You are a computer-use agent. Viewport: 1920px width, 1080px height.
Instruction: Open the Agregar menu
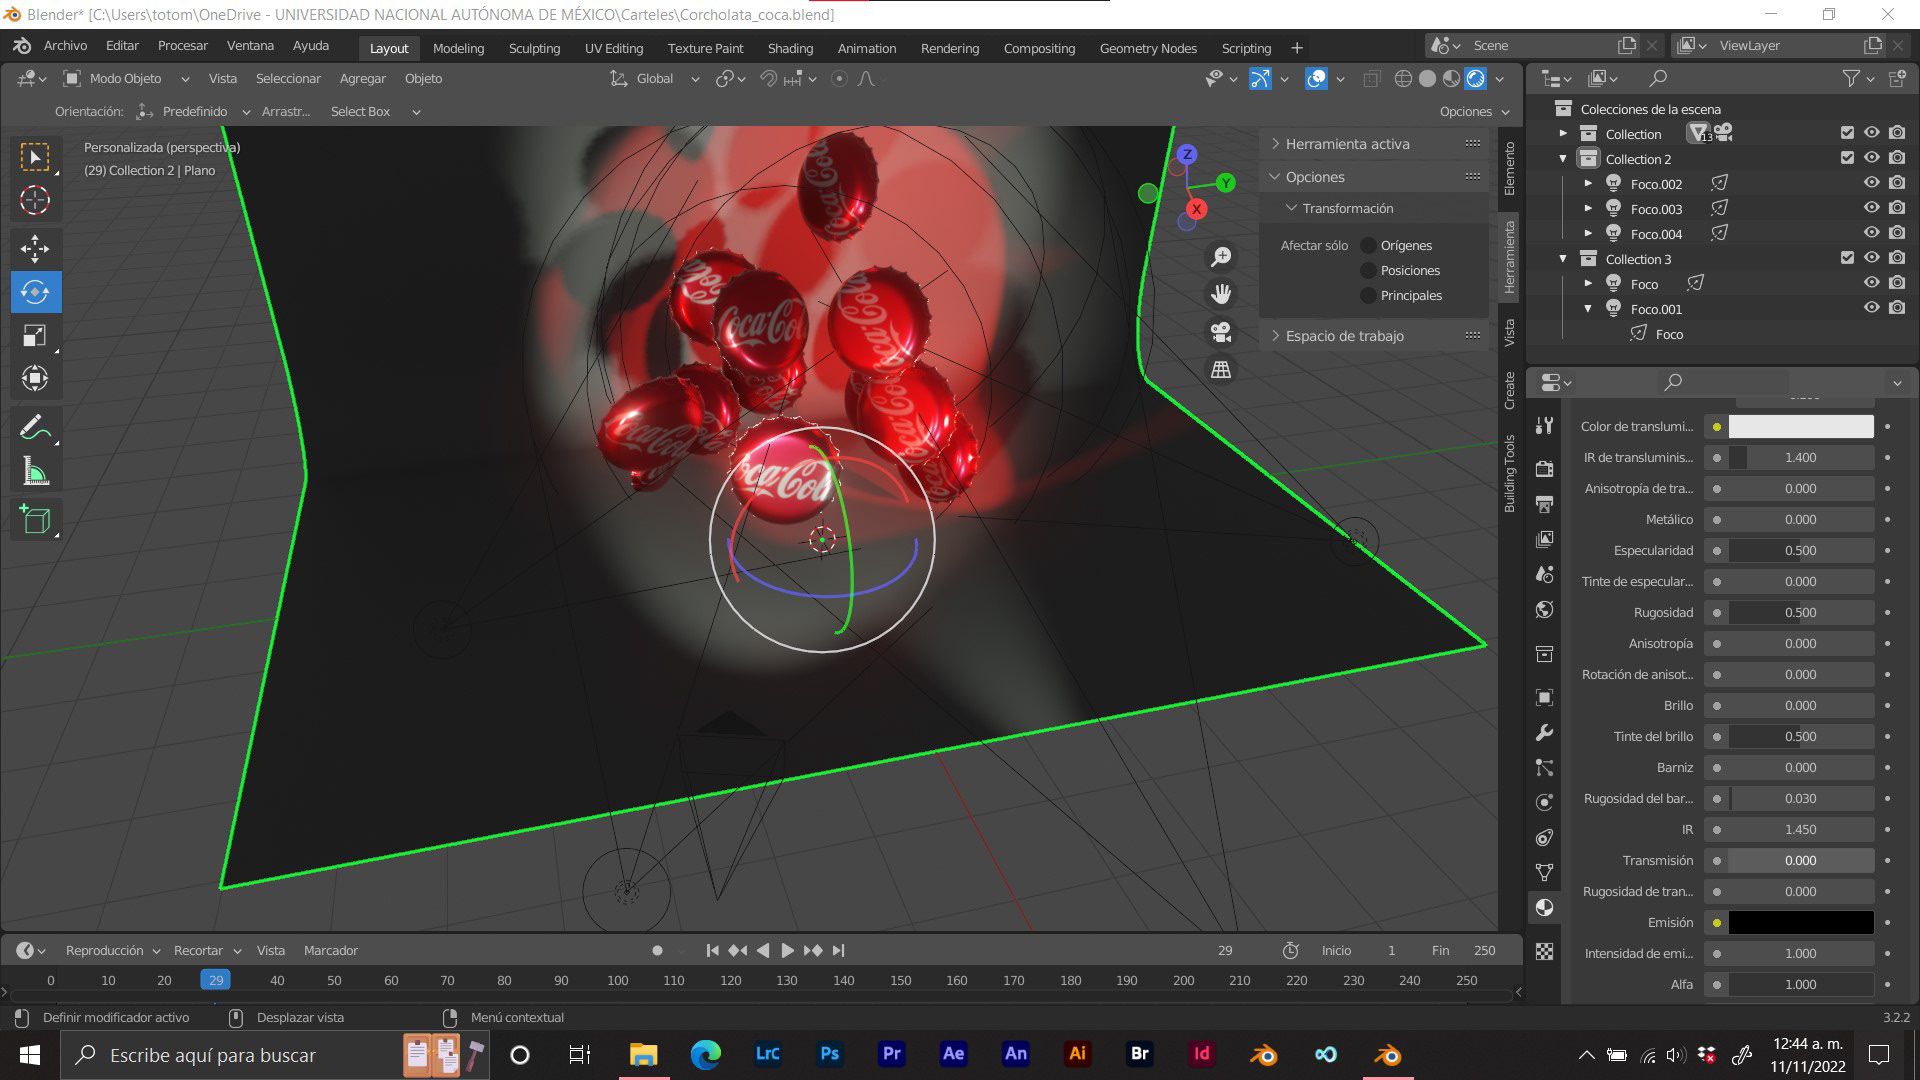[x=362, y=78]
